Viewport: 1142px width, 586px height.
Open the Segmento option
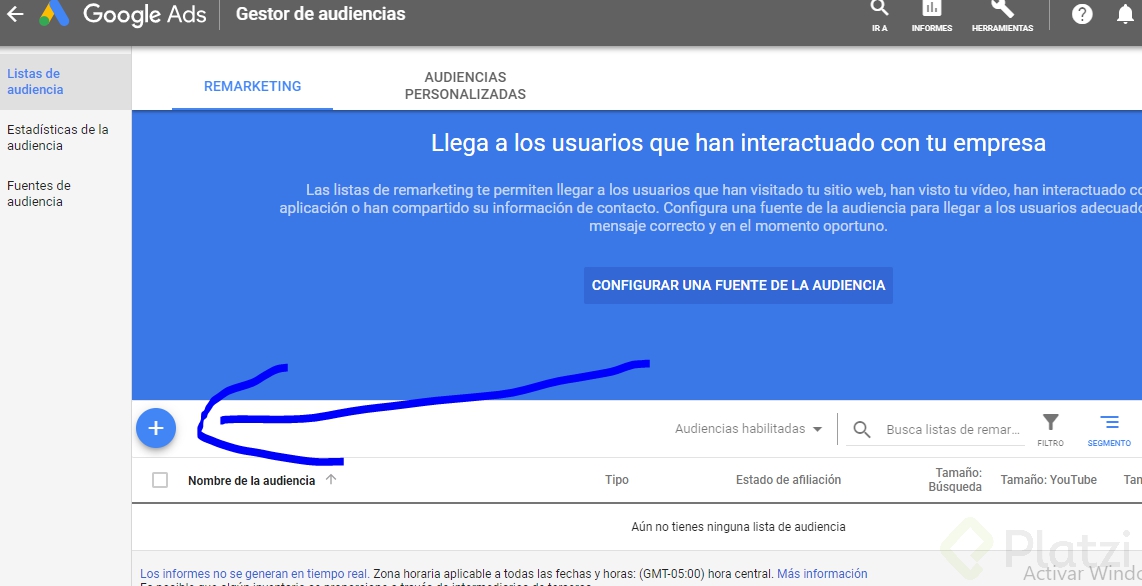point(1109,429)
